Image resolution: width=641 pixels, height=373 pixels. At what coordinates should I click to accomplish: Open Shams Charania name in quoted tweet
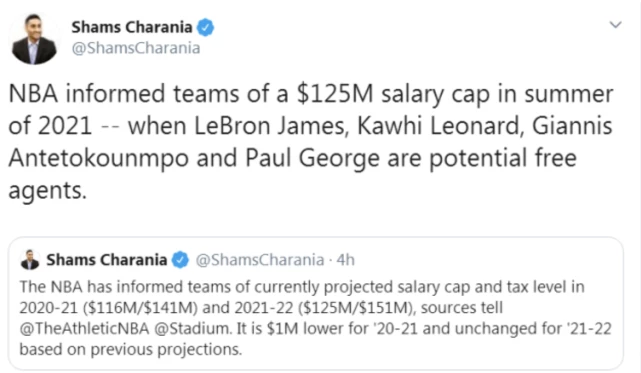point(106,260)
